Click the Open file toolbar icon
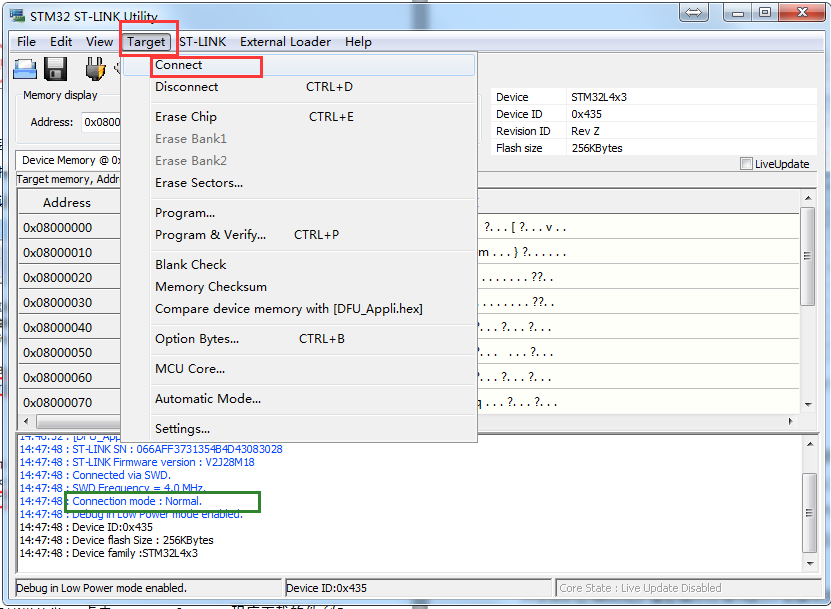Image resolution: width=831 pixels, height=609 pixels. [x=25, y=69]
